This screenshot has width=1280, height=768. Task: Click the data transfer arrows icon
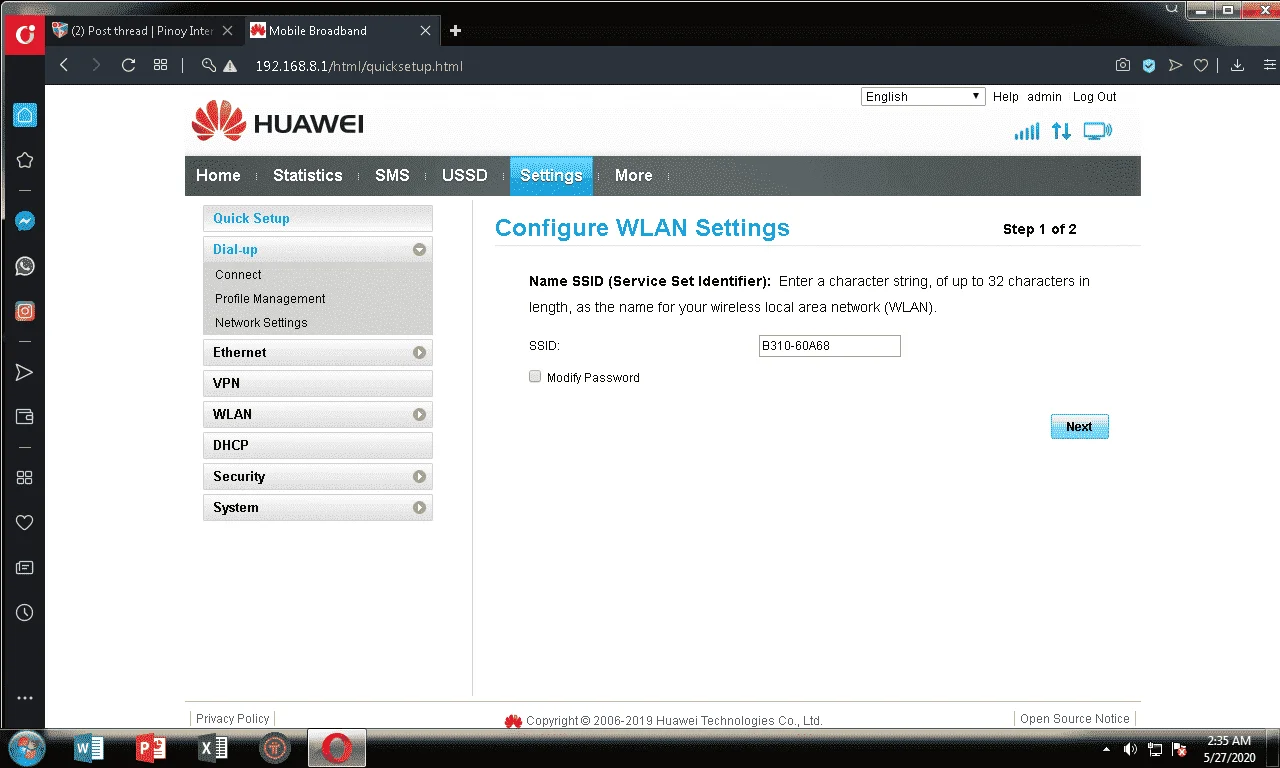(1061, 131)
